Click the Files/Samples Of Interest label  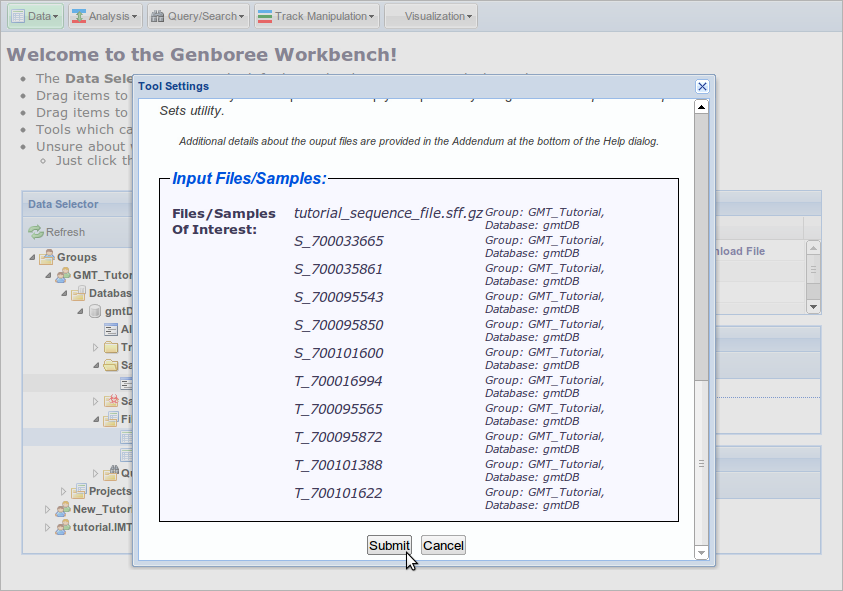point(224,222)
